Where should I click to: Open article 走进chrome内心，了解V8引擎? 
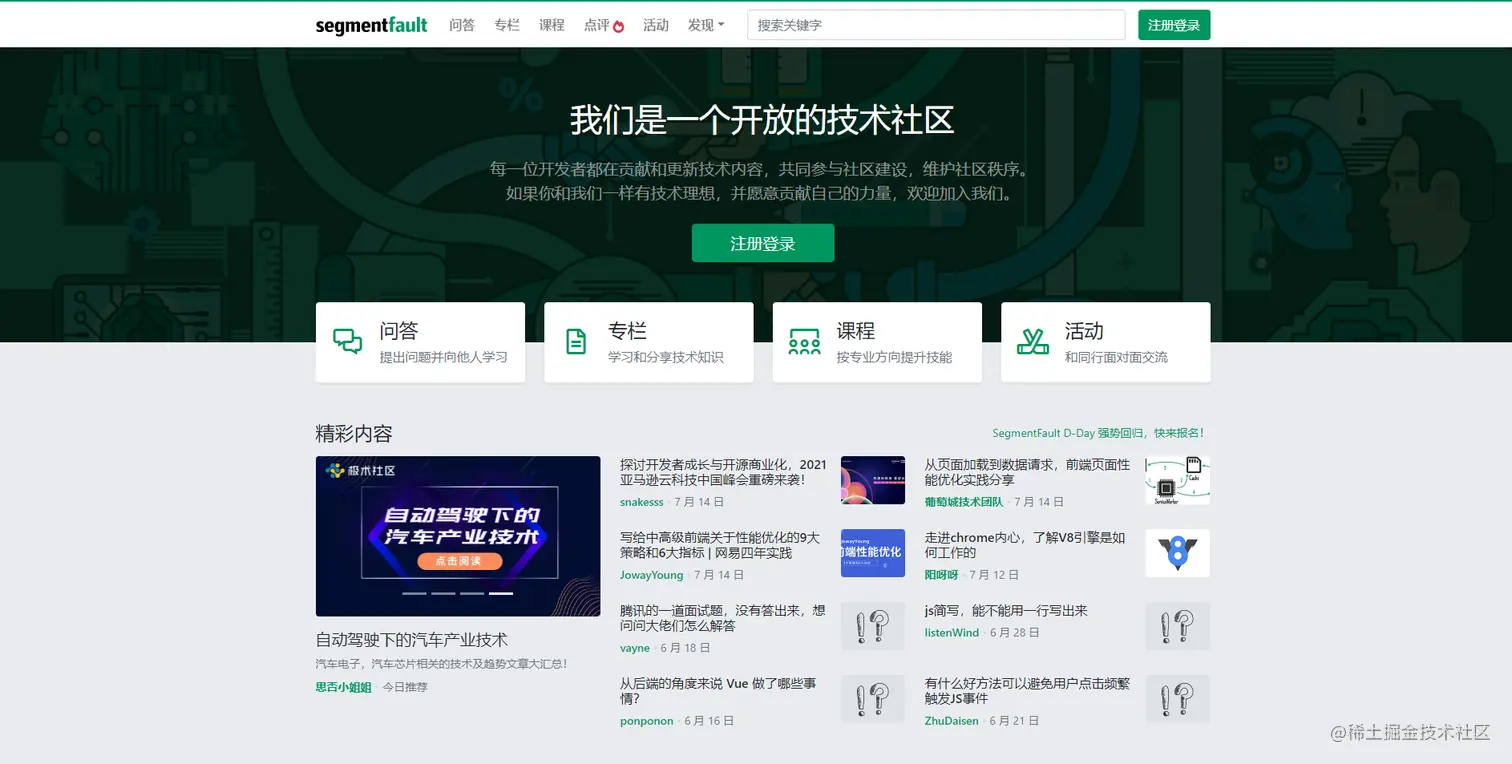pos(1025,545)
